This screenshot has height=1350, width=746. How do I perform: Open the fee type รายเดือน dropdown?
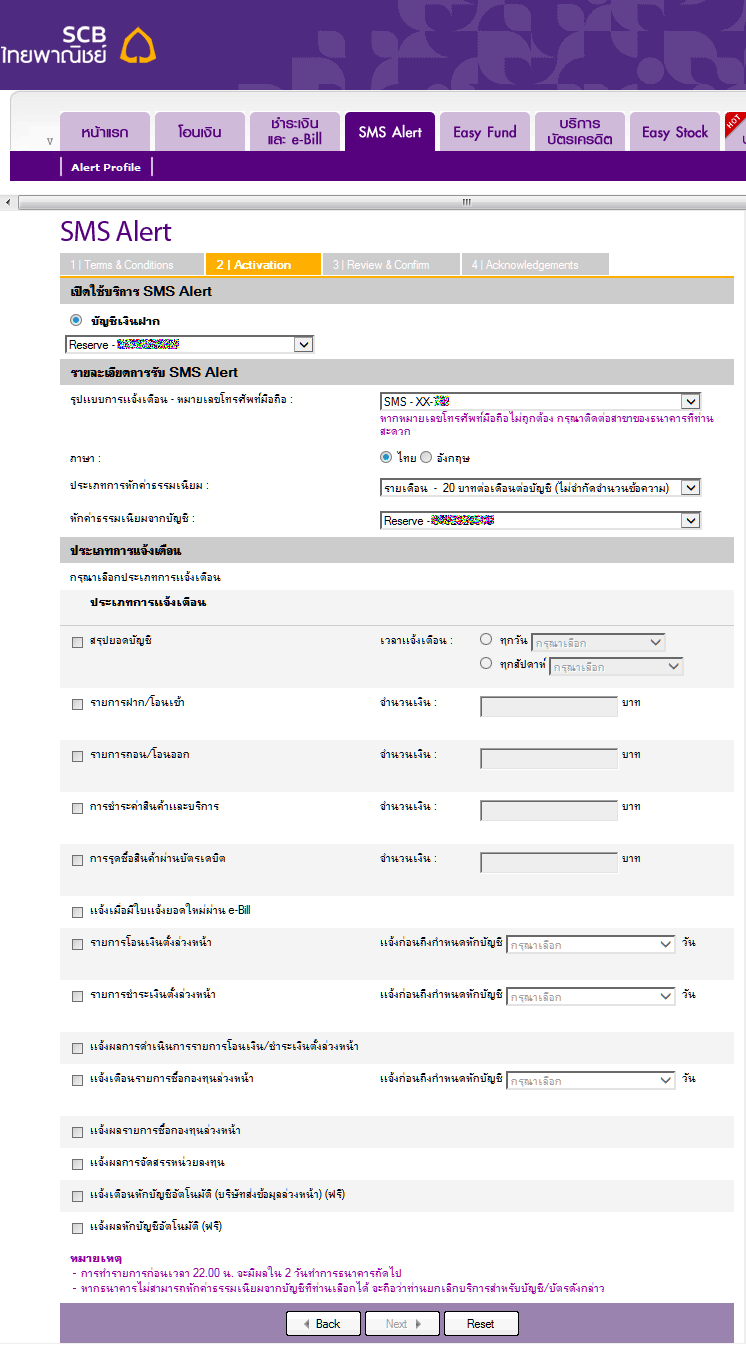(x=541, y=487)
